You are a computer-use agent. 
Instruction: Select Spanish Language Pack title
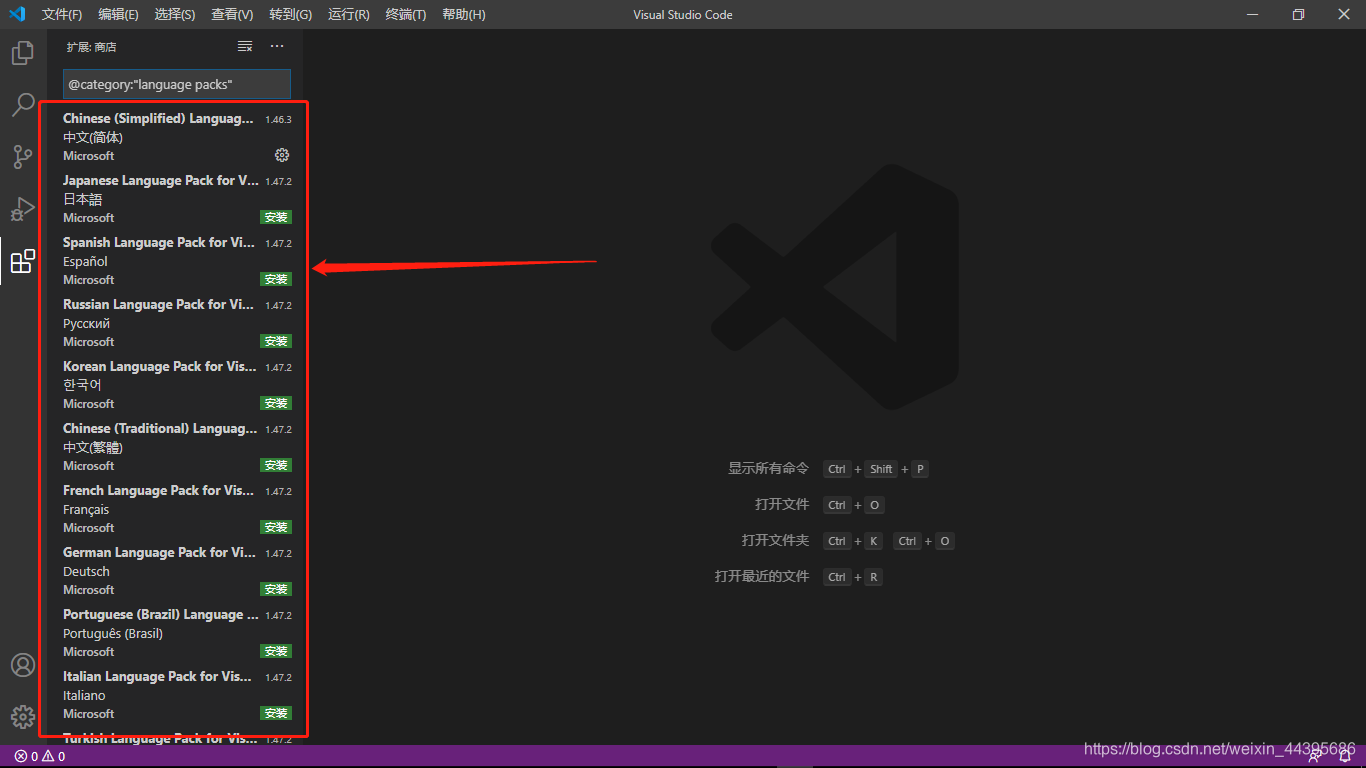pyautogui.click(x=159, y=243)
